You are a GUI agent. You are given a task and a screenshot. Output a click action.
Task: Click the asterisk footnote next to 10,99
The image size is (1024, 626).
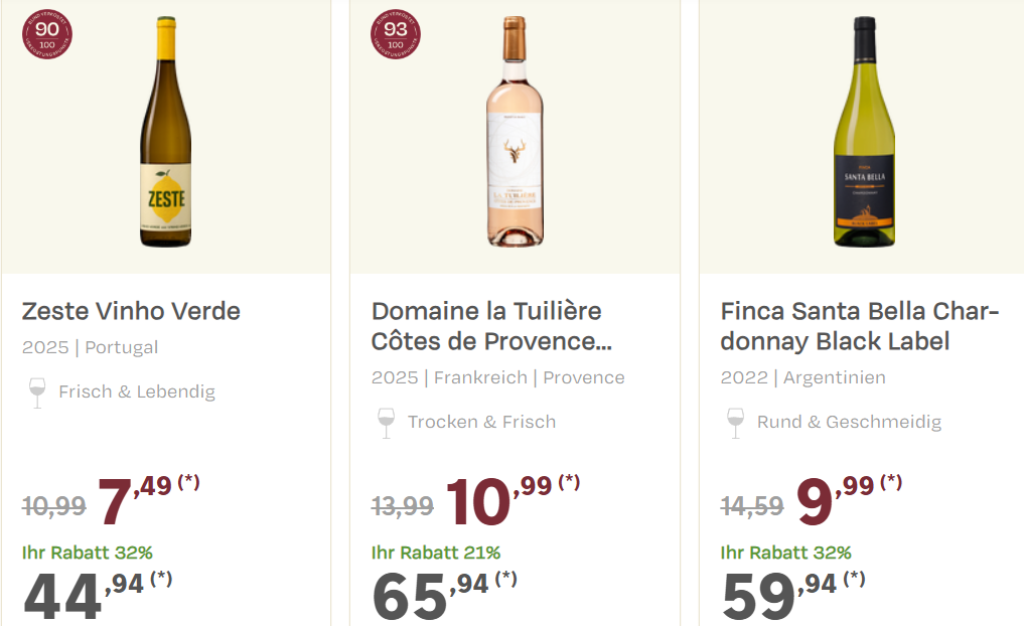(569, 482)
